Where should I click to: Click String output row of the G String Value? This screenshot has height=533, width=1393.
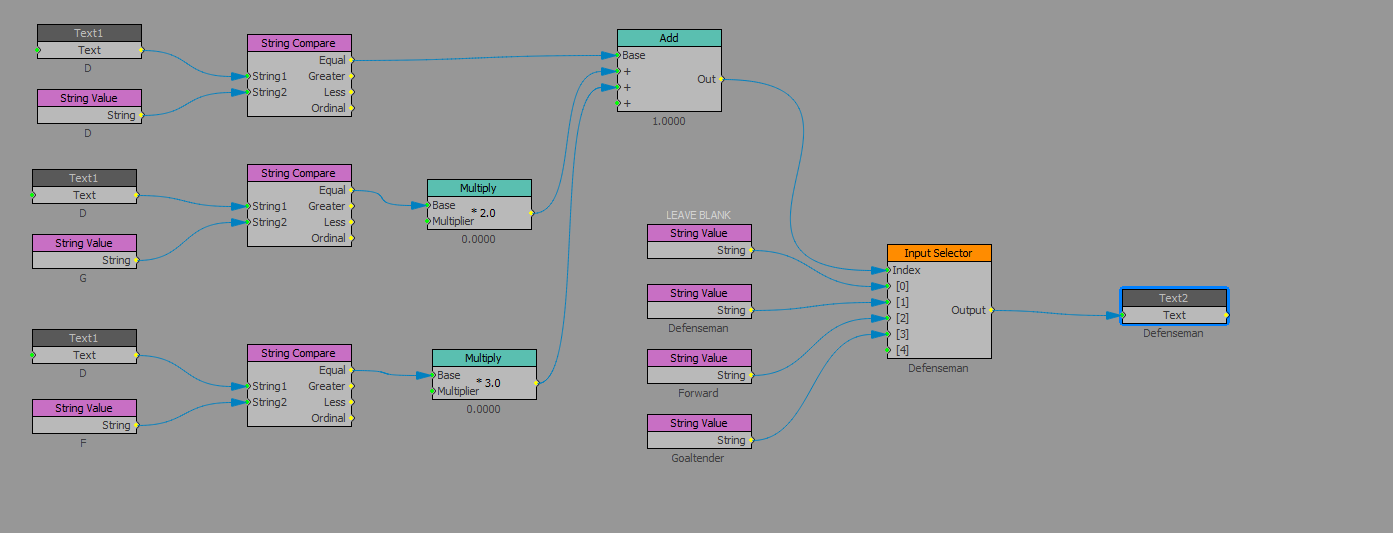coord(84,260)
